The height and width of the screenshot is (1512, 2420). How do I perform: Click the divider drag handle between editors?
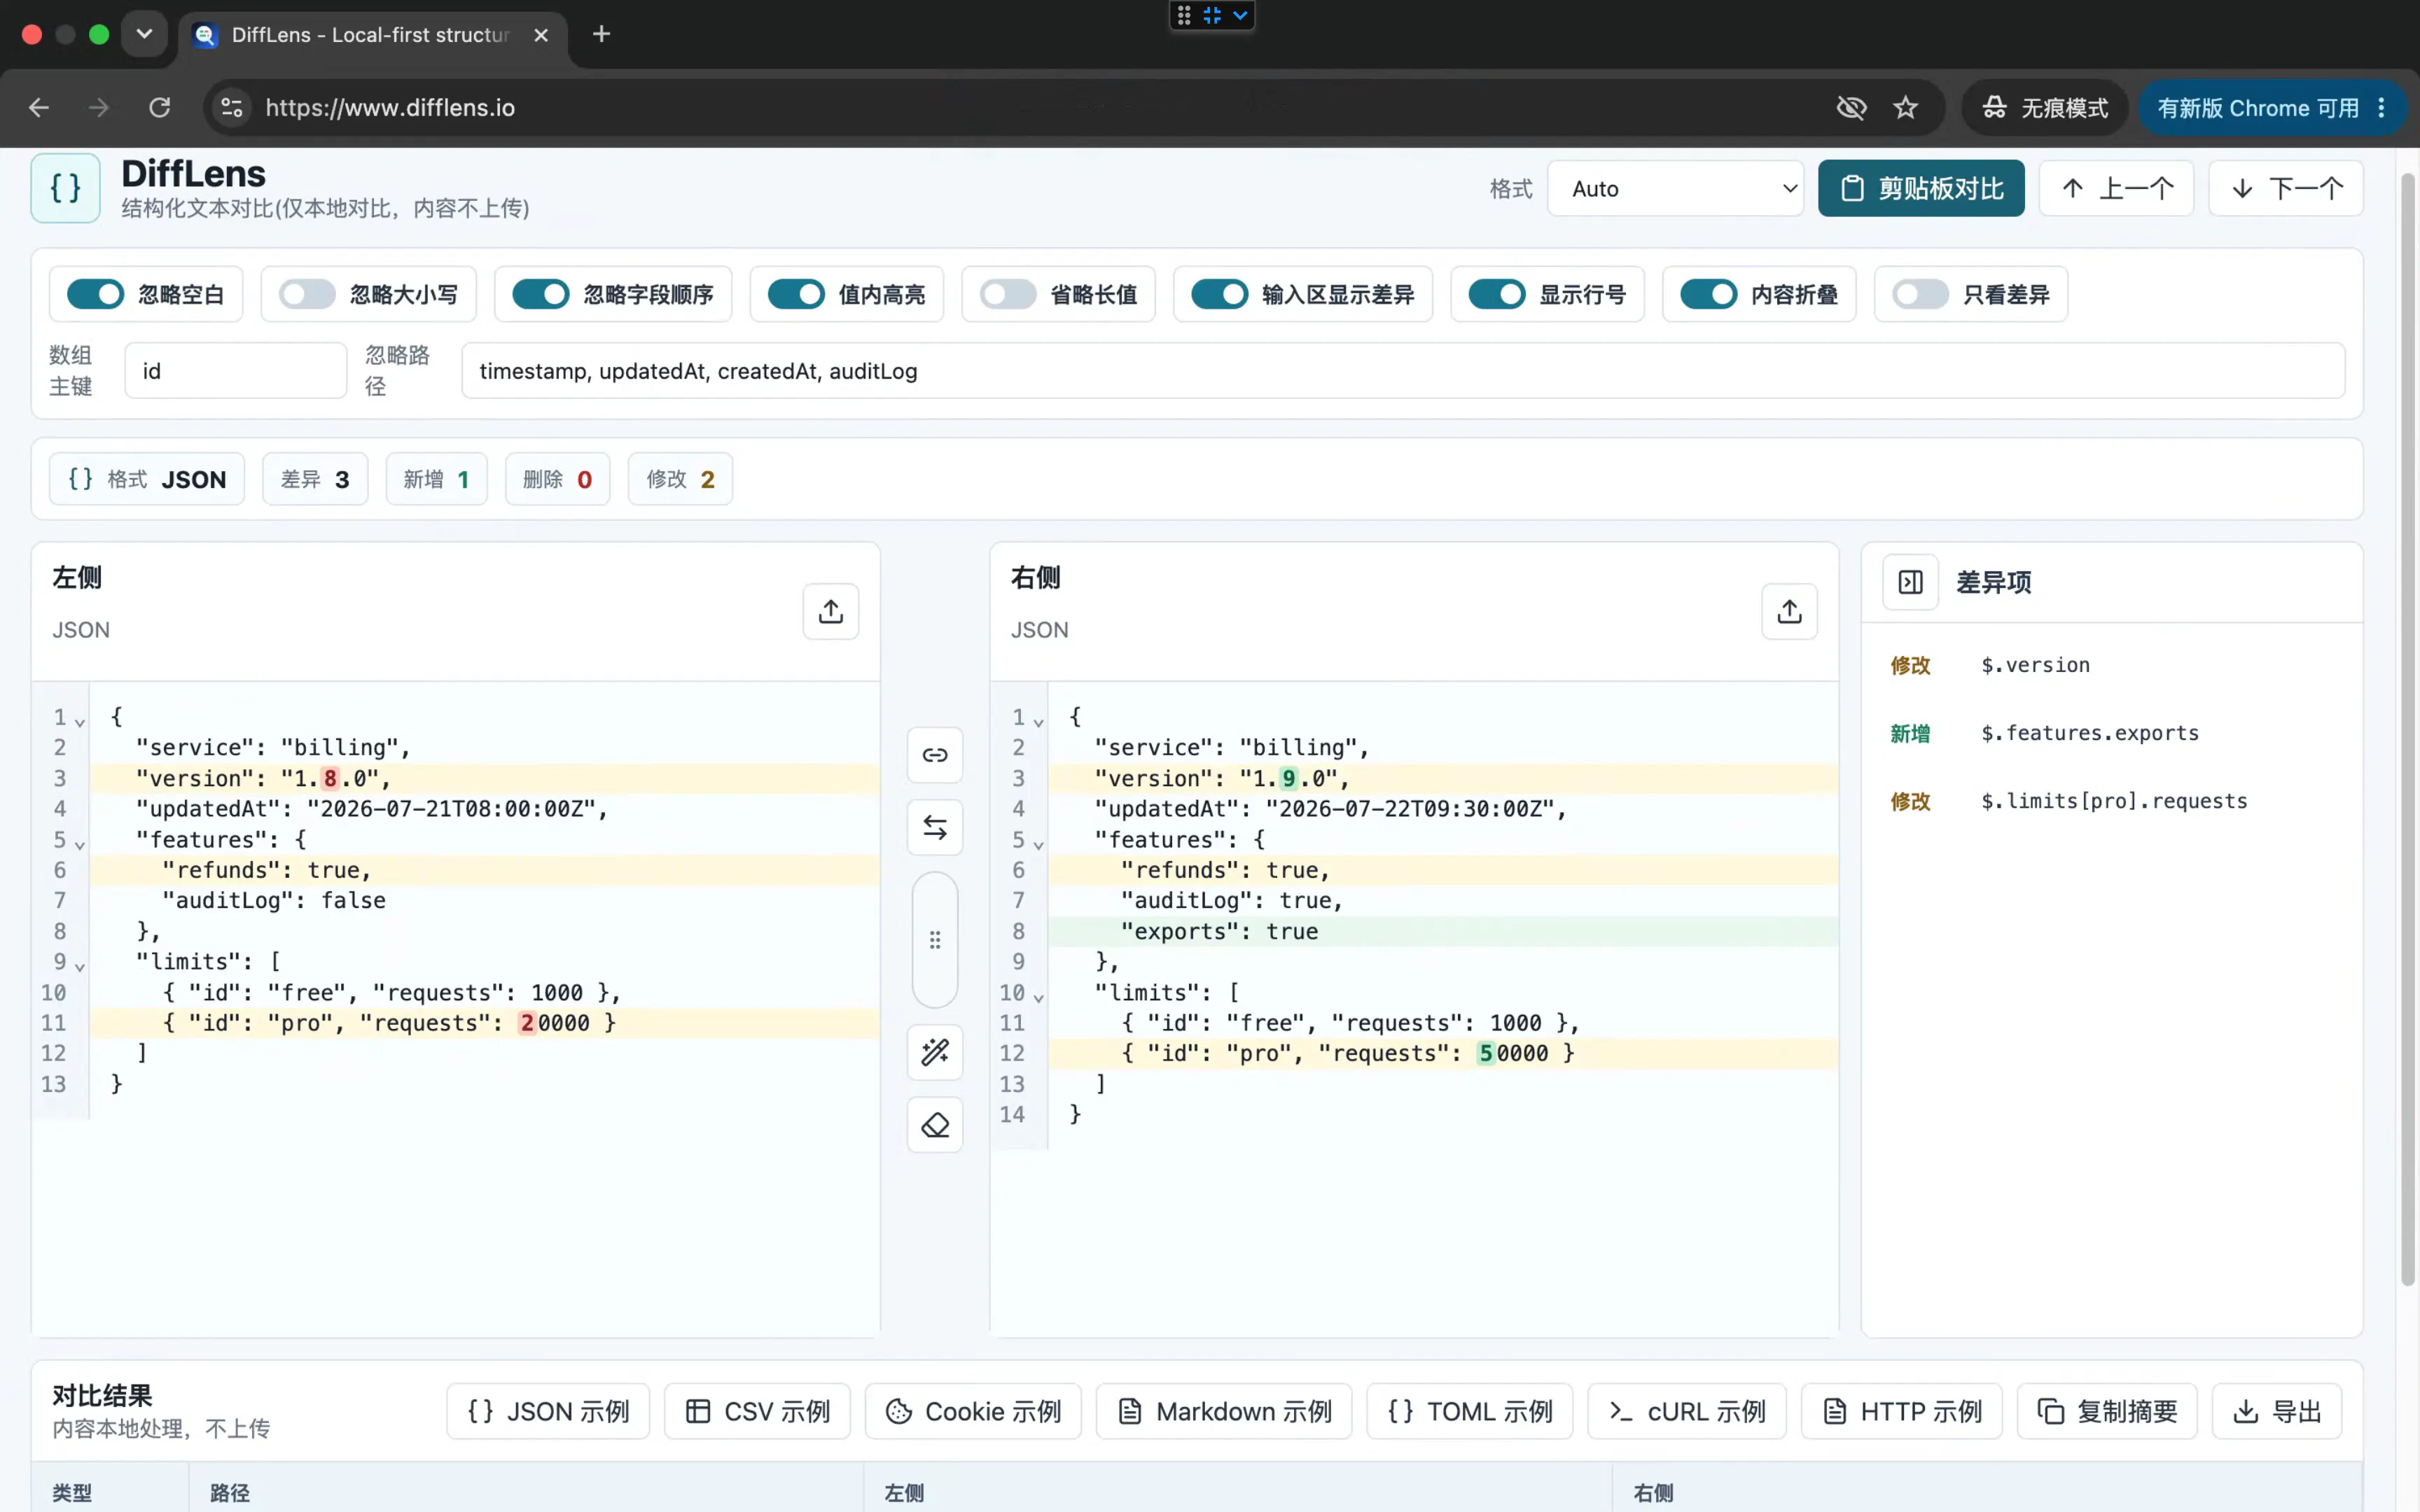935,940
